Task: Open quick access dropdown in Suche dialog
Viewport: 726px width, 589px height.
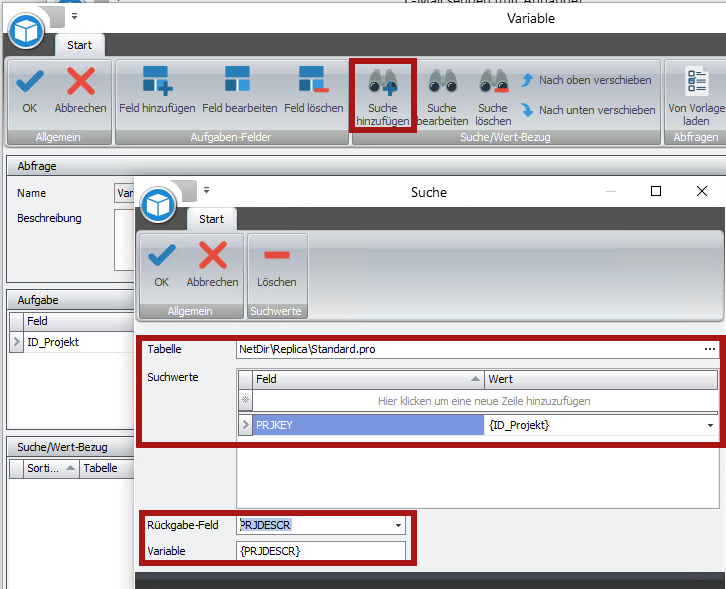Action: [x=207, y=190]
